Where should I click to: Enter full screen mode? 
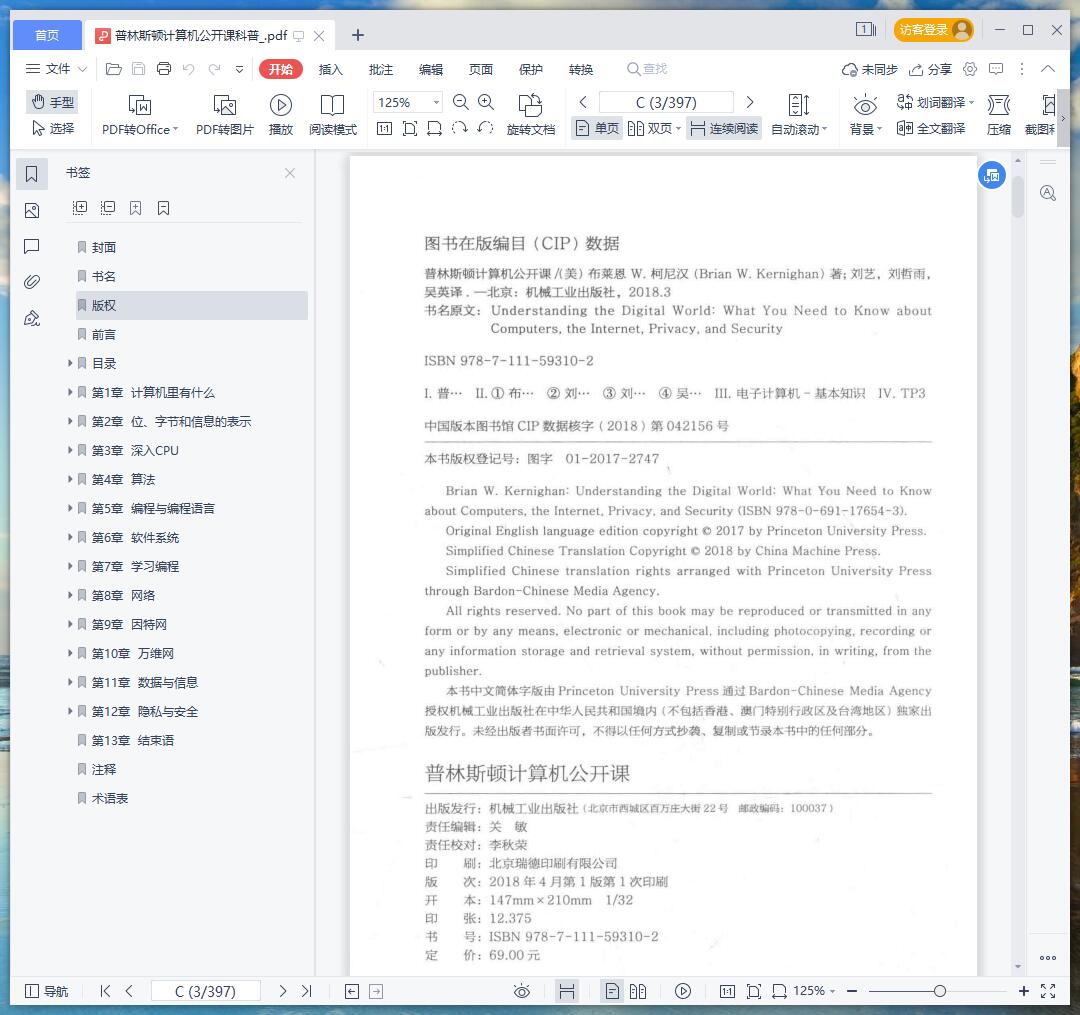1048,991
